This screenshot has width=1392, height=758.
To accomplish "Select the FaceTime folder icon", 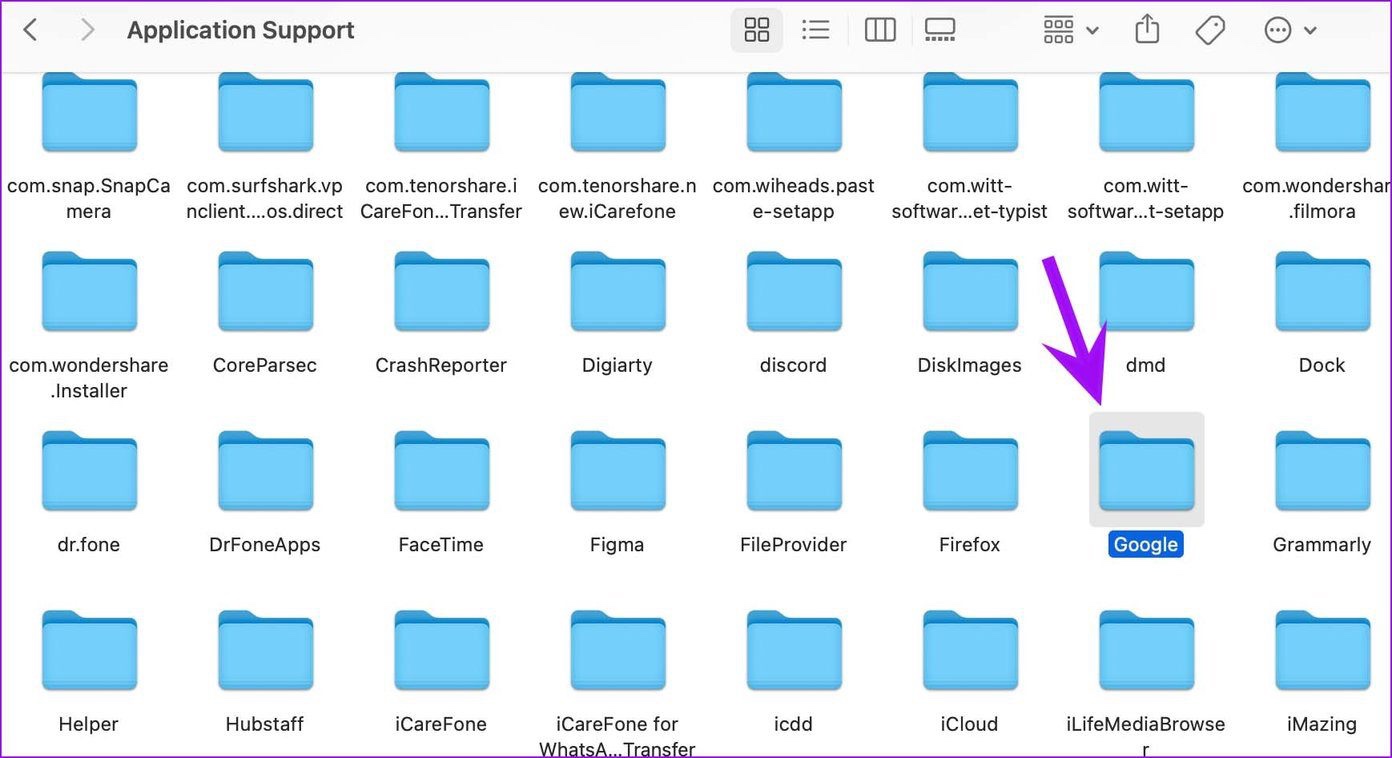I will (x=441, y=471).
